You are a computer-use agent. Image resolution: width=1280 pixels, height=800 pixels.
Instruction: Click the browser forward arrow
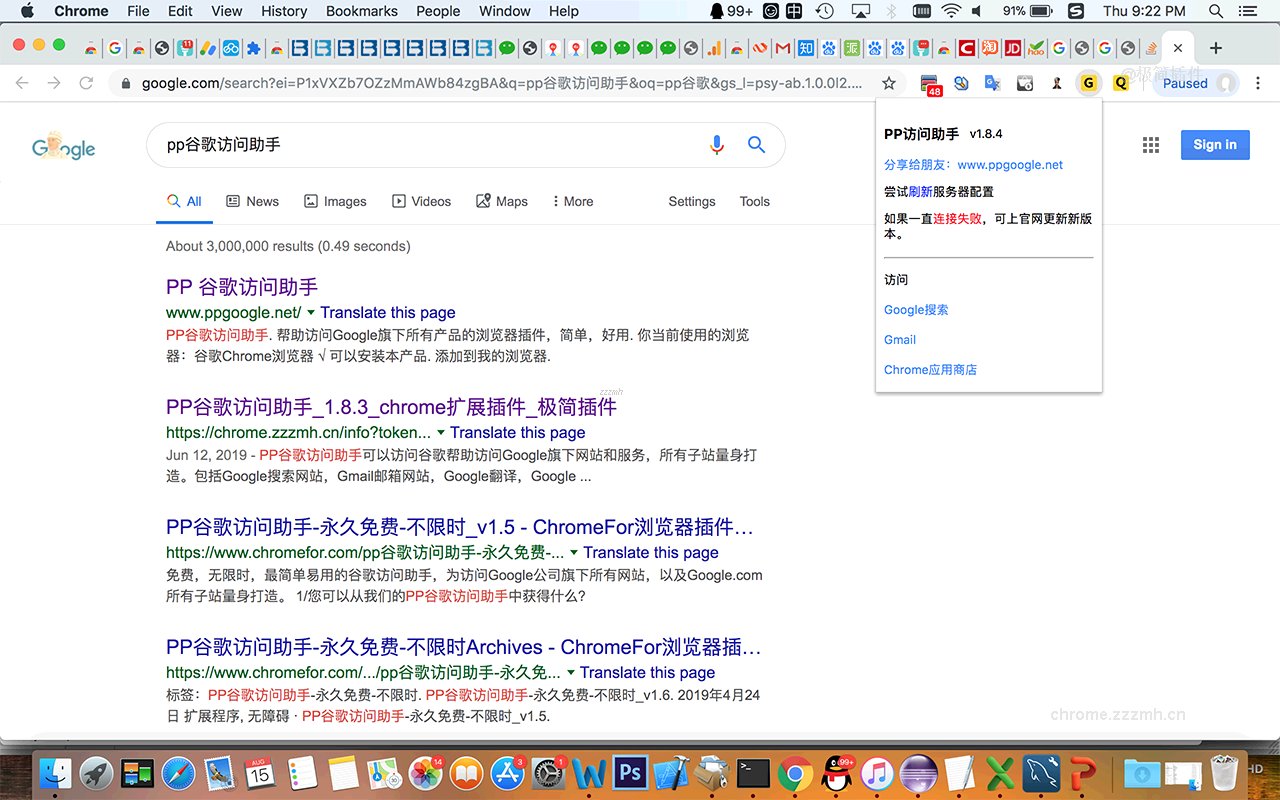(54, 83)
